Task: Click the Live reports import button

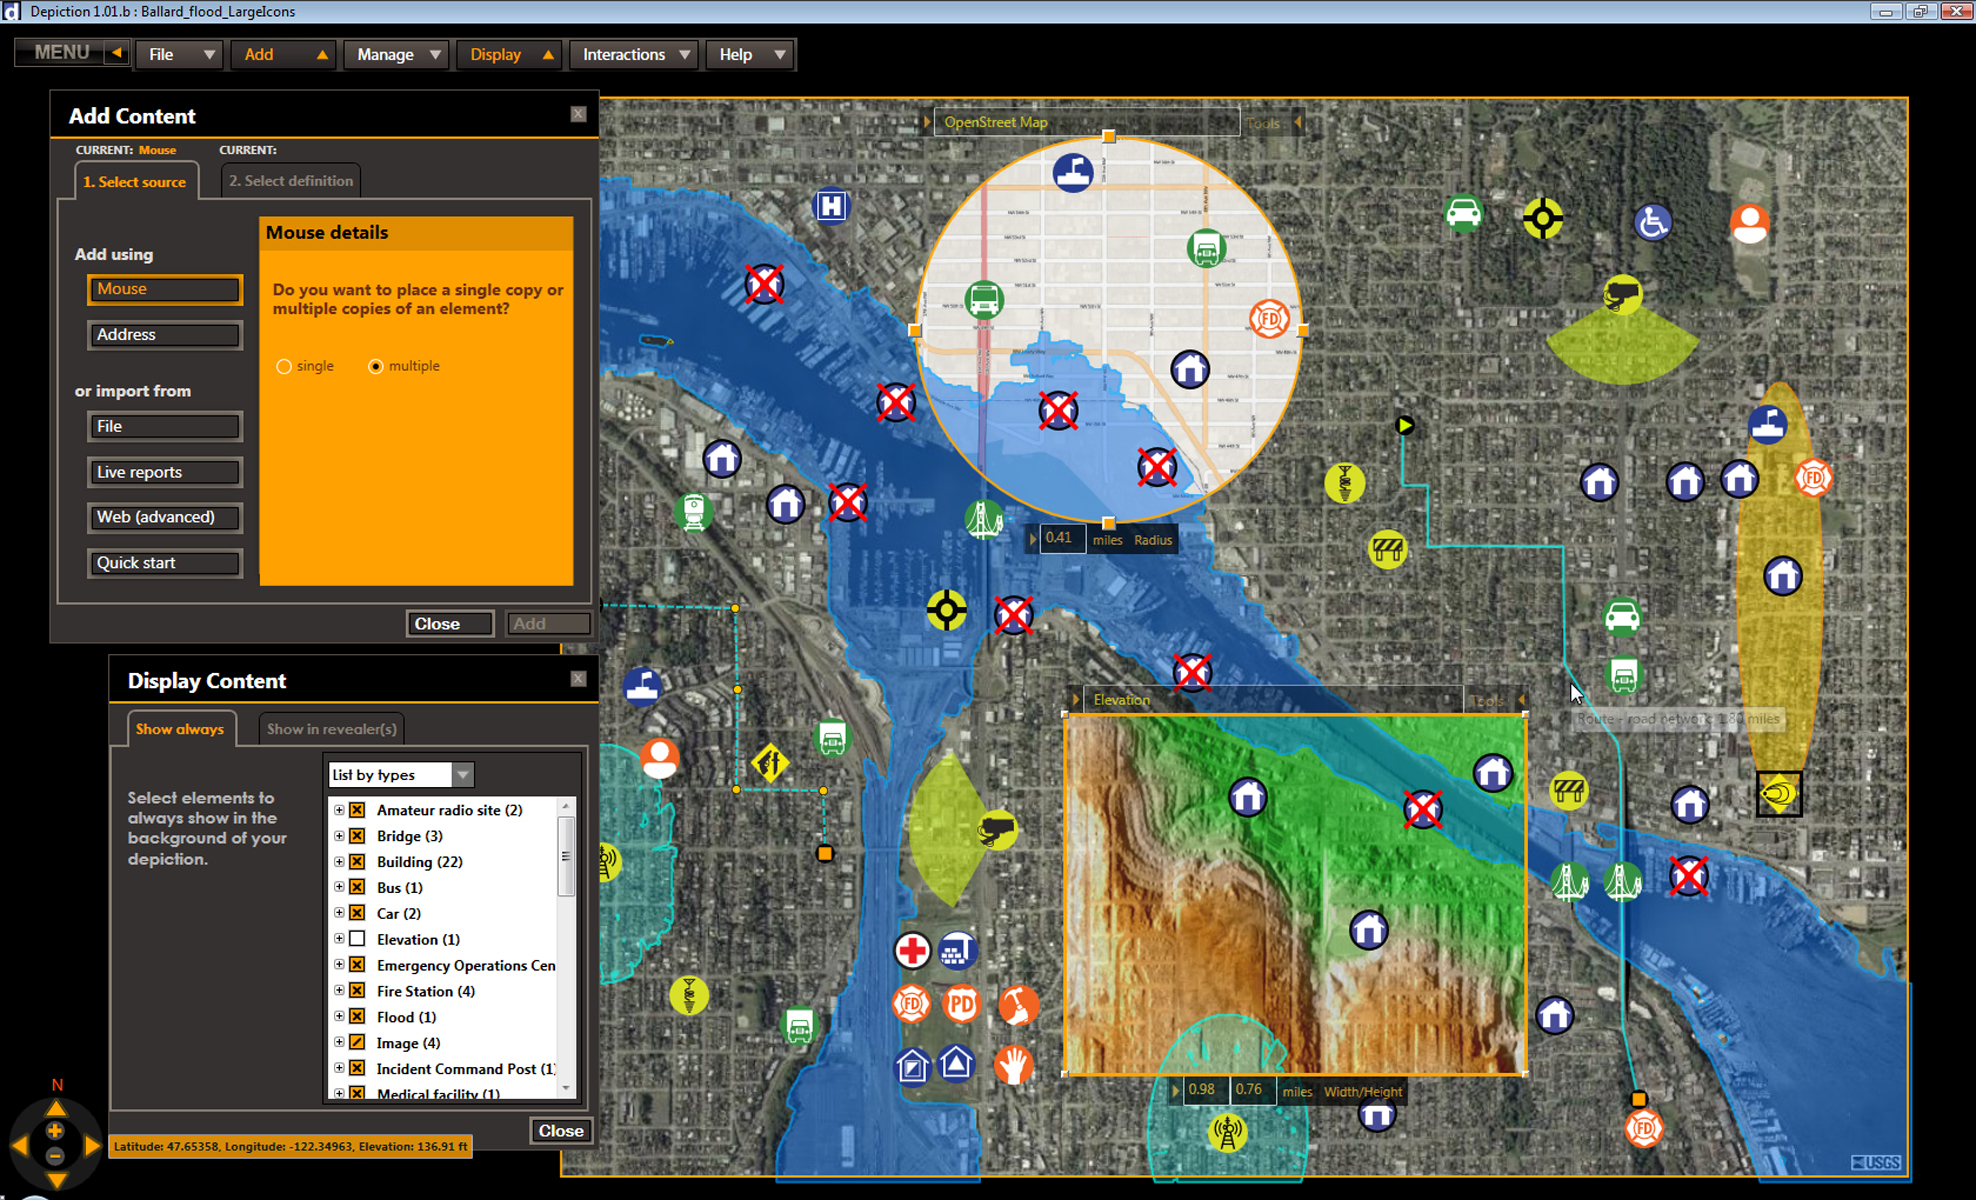Action: [x=164, y=472]
